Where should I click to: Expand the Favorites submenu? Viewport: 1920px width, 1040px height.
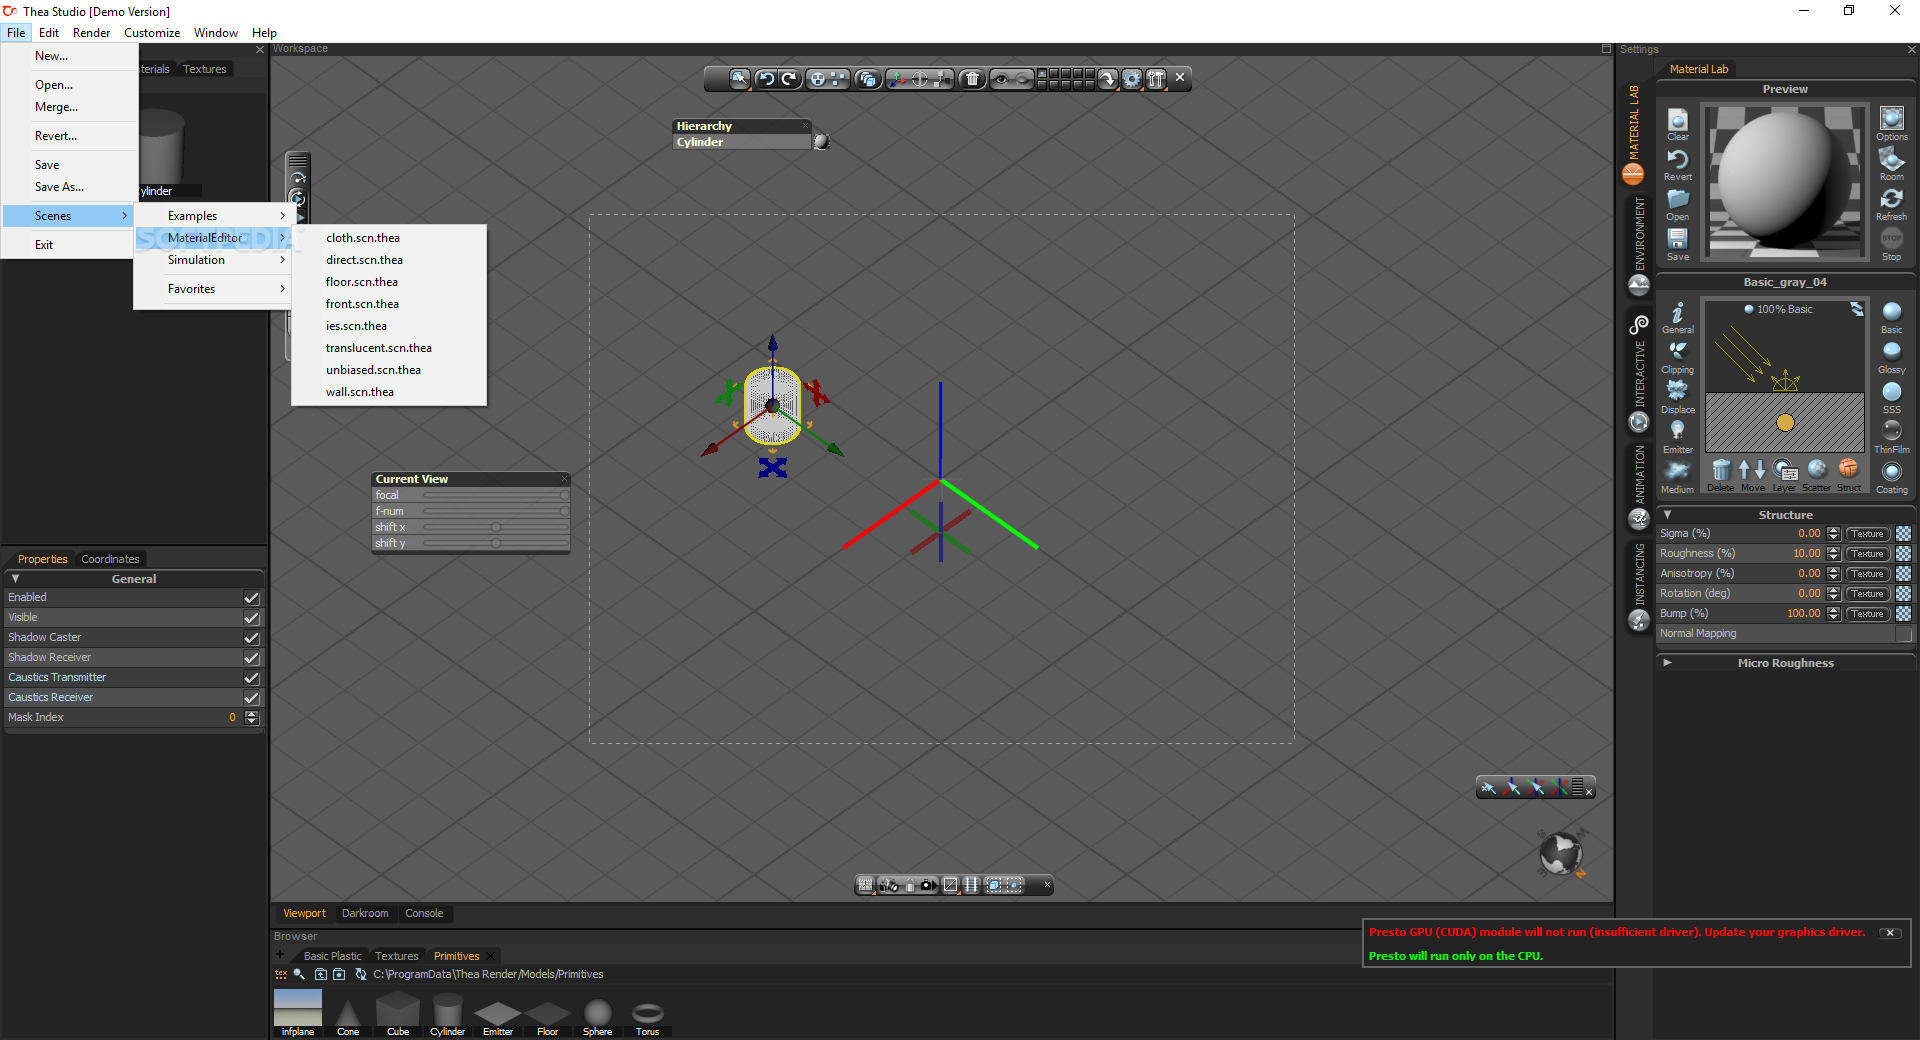tap(214, 289)
